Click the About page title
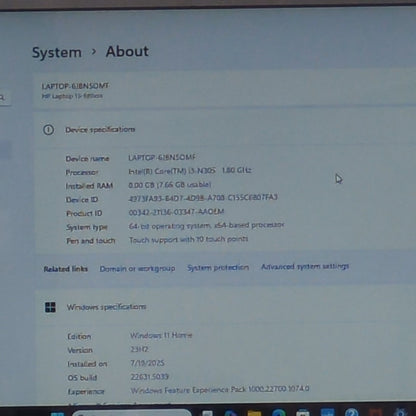 pyautogui.click(x=127, y=52)
